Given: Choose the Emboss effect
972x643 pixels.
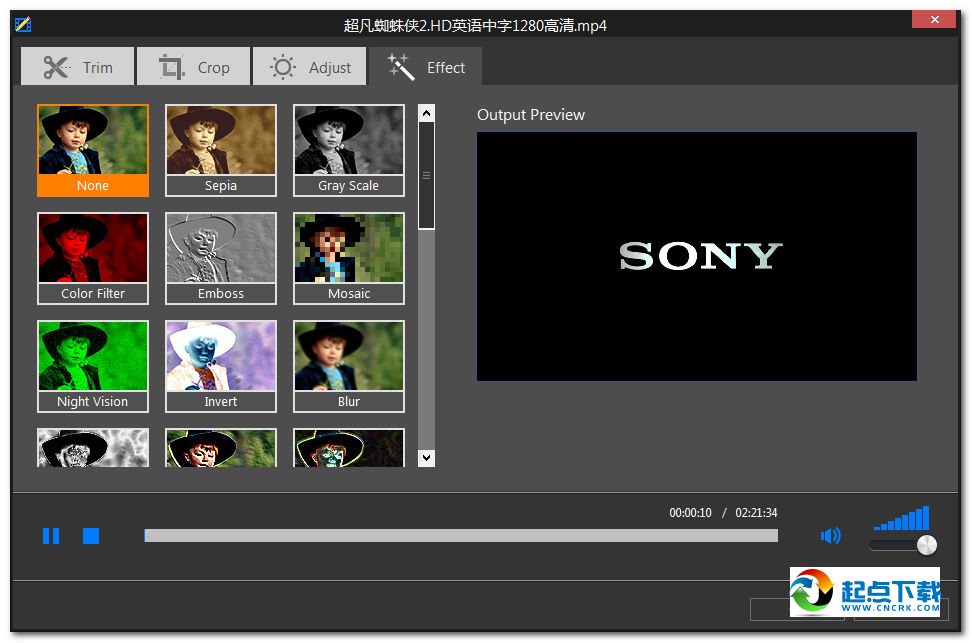Looking at the screenshot, I should point(221,259).
